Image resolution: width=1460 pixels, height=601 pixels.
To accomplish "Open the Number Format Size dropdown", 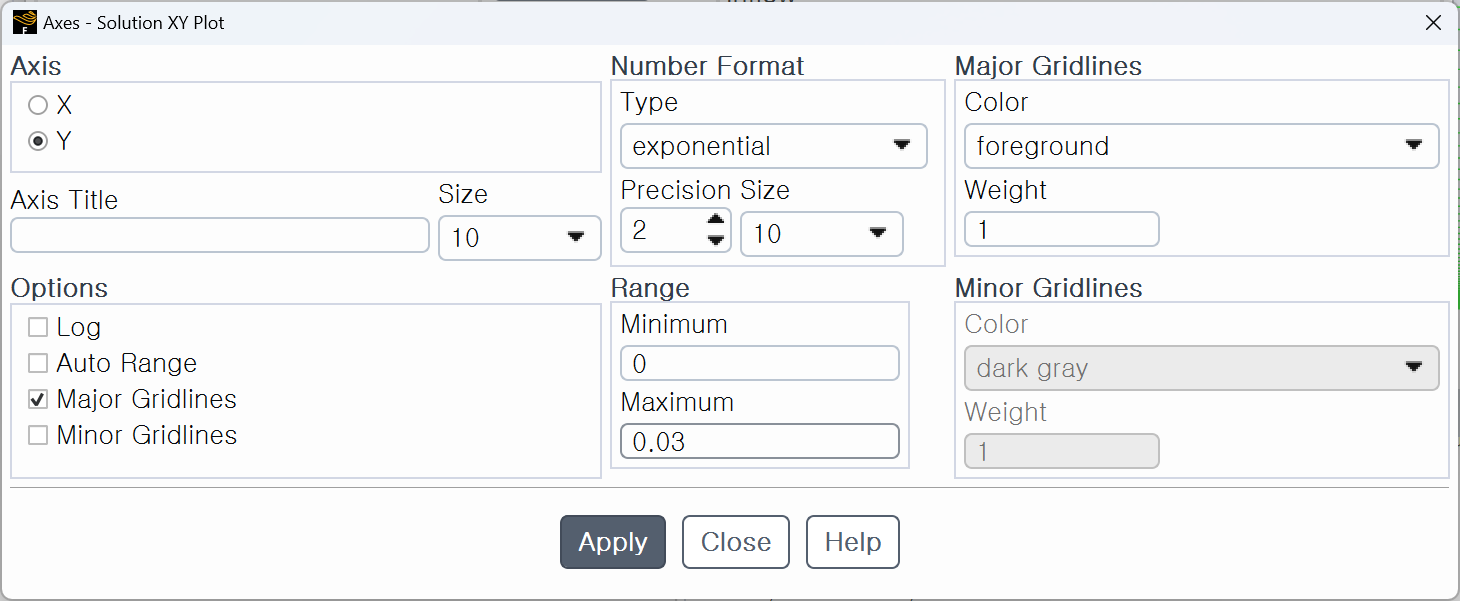I will coord(821,234).
